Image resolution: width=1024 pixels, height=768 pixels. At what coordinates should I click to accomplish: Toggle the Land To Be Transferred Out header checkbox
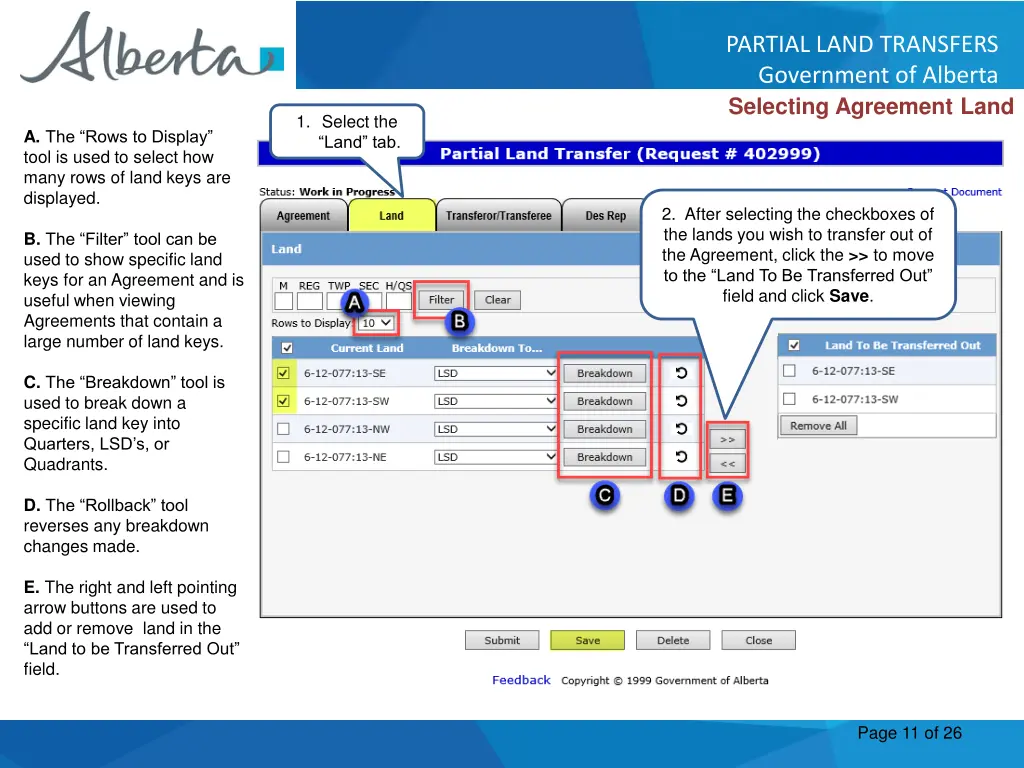pos(794,345)
